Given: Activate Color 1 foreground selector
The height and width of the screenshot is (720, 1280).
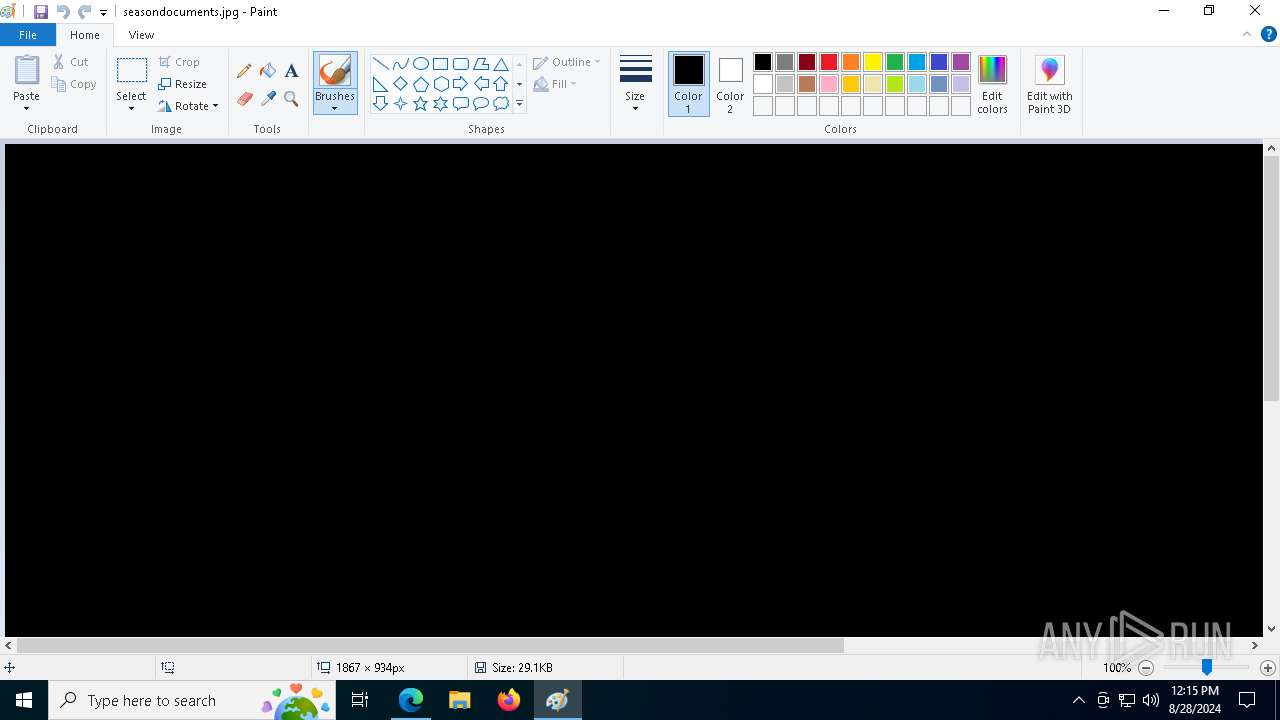Looking at the screenshot, I should pos(688,84).
